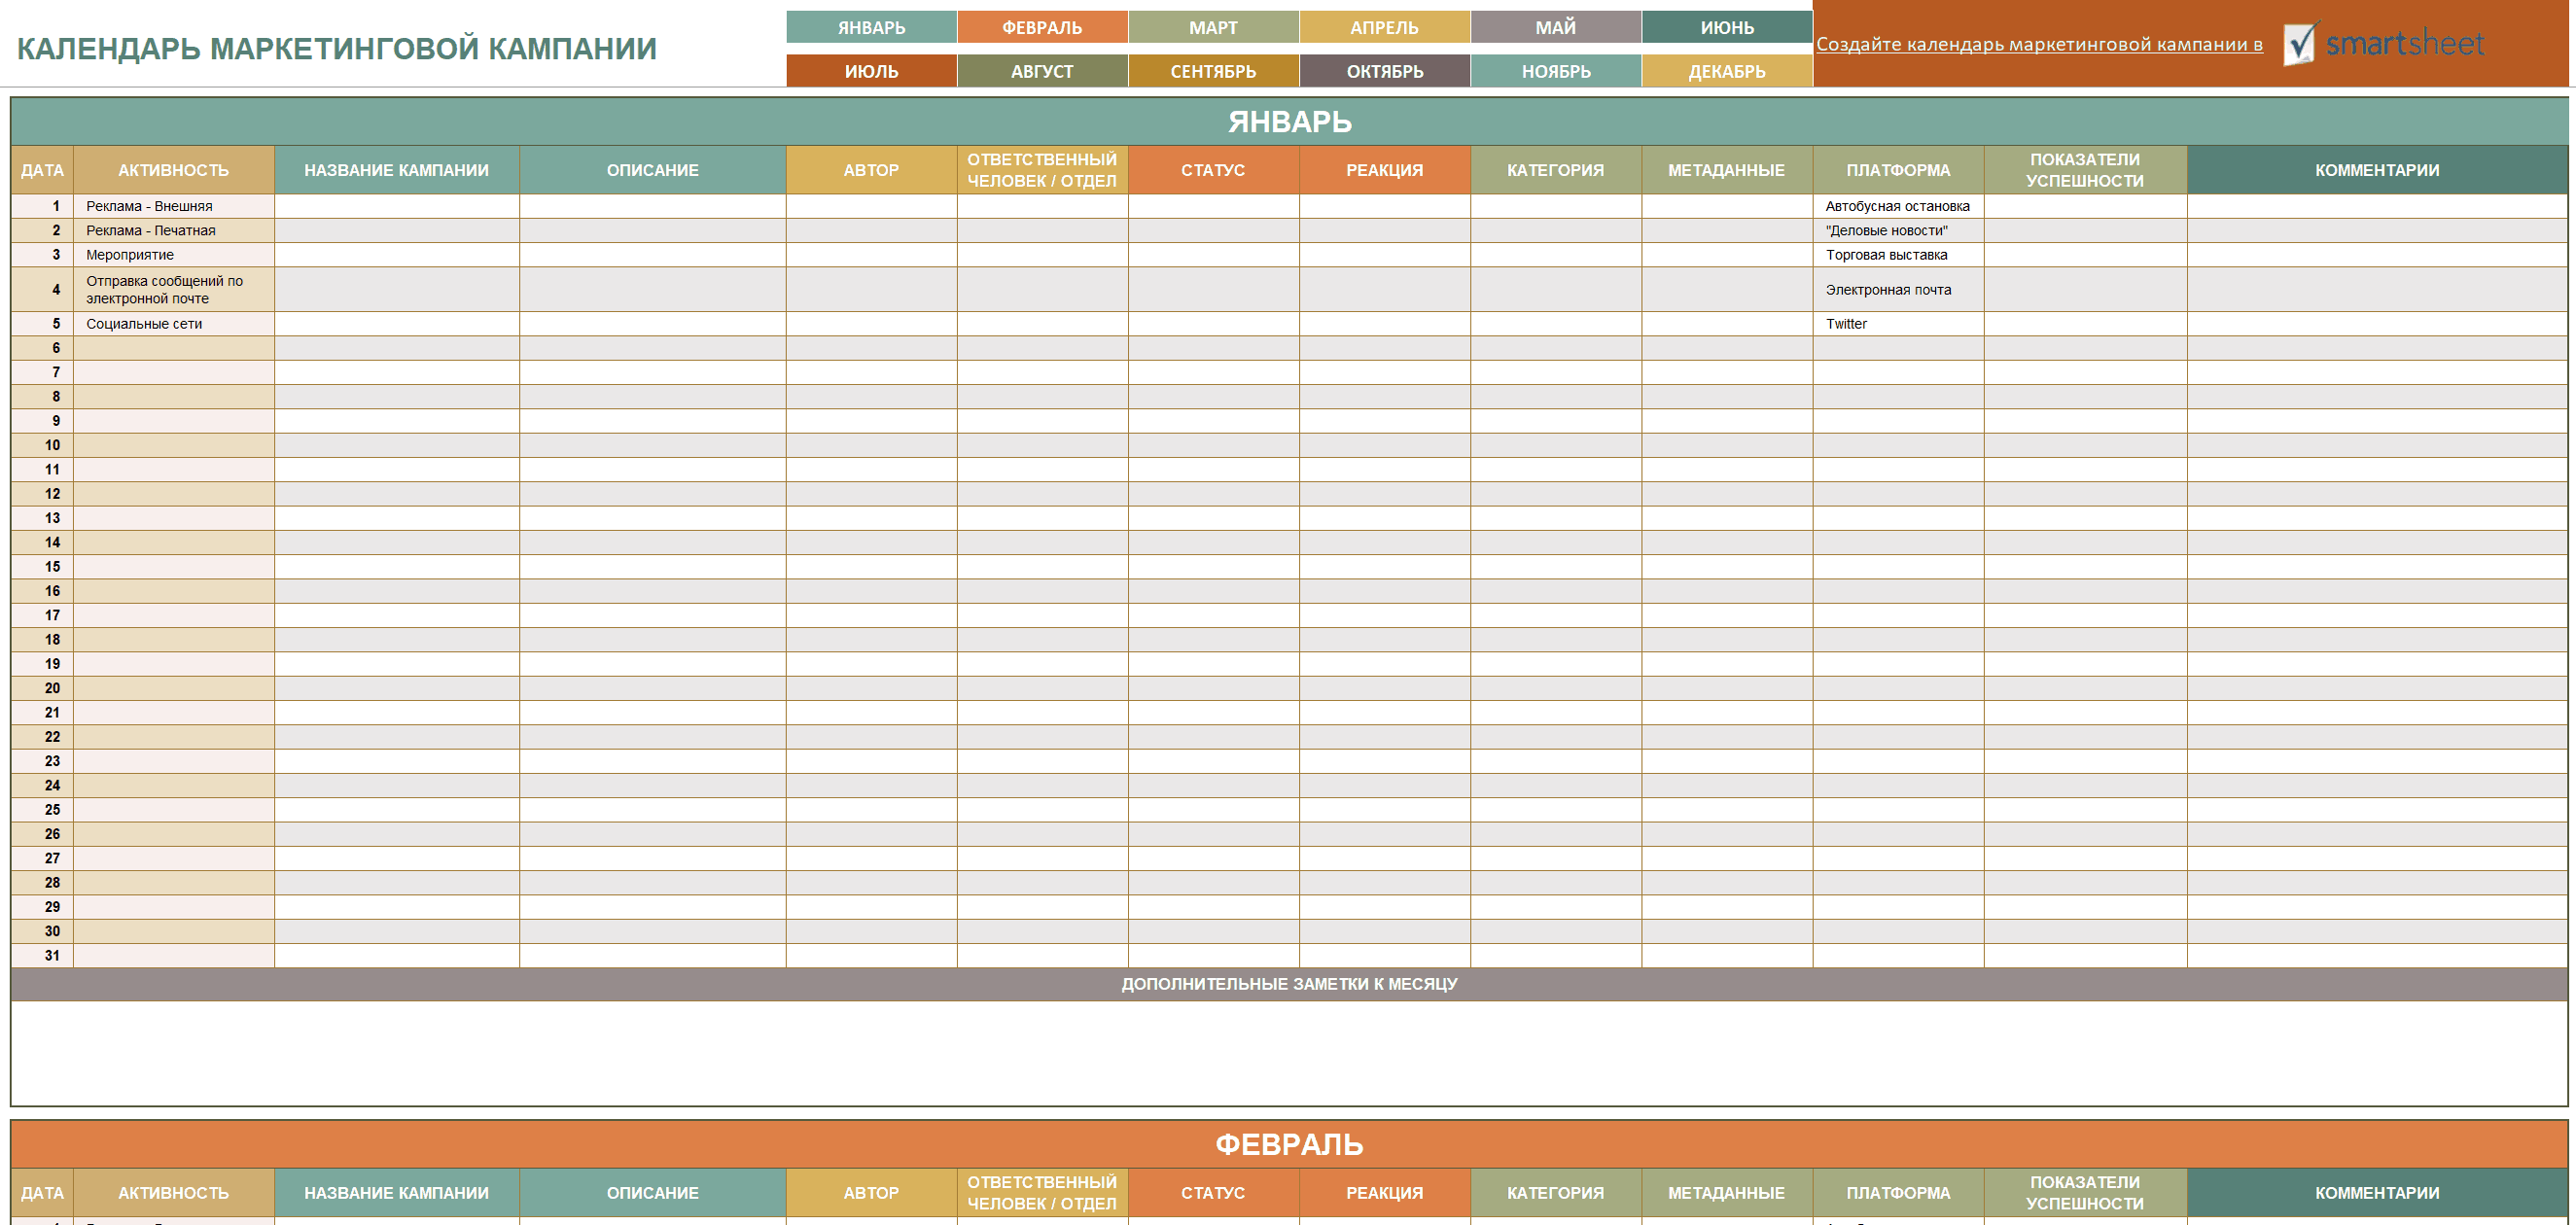Select date cell 1 in January
This screenshot has width=2576, height=1225.
click(x=42, y=206)
